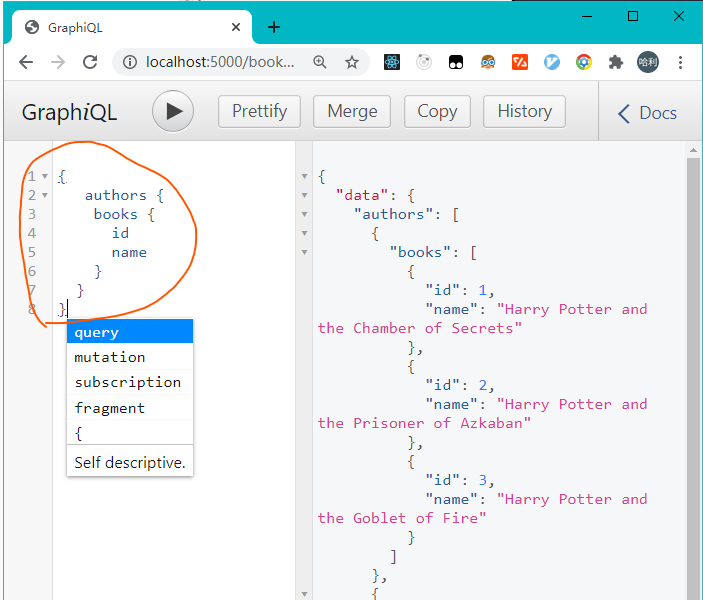Click 'name' field in query editor

(129, 252)
